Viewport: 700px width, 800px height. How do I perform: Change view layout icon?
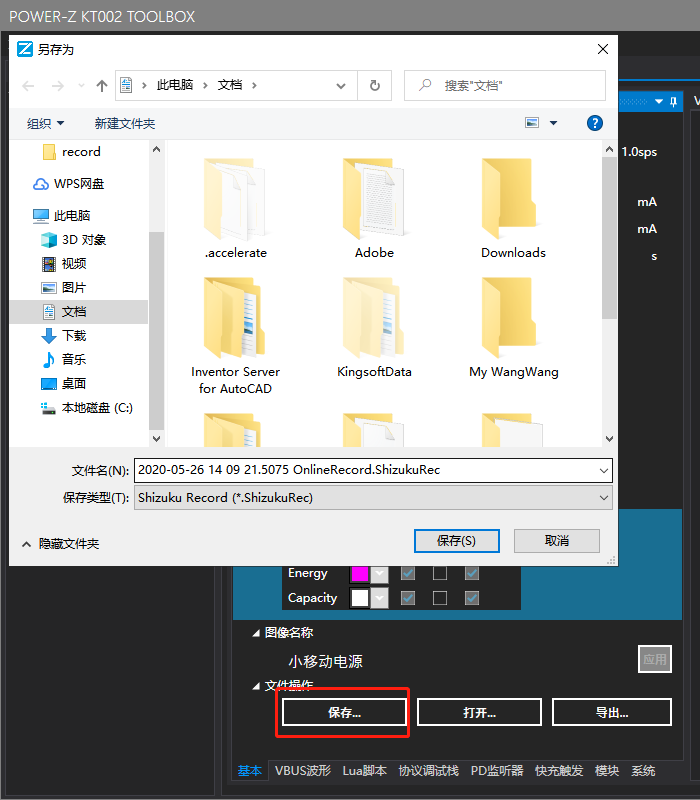click(532, 123)
